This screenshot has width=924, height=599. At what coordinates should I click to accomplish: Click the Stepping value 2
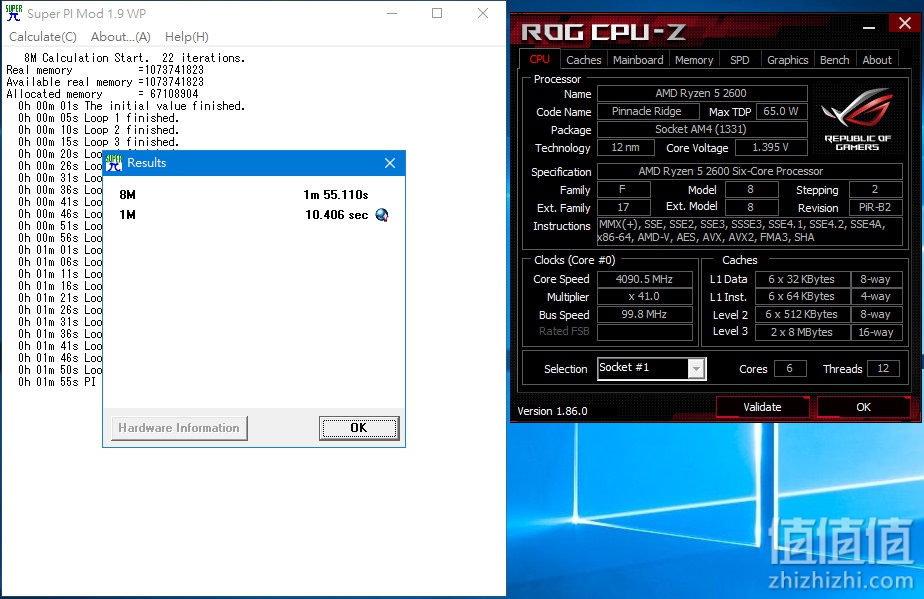click(876, 189)
